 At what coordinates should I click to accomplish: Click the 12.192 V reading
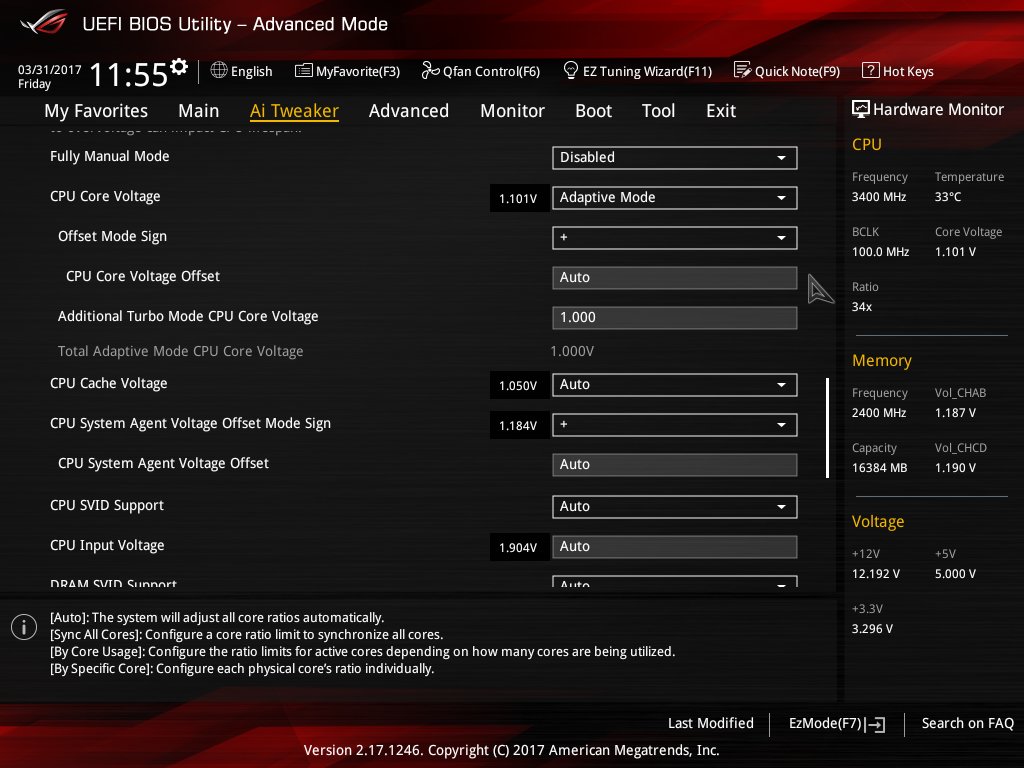(x=876, y=573)
